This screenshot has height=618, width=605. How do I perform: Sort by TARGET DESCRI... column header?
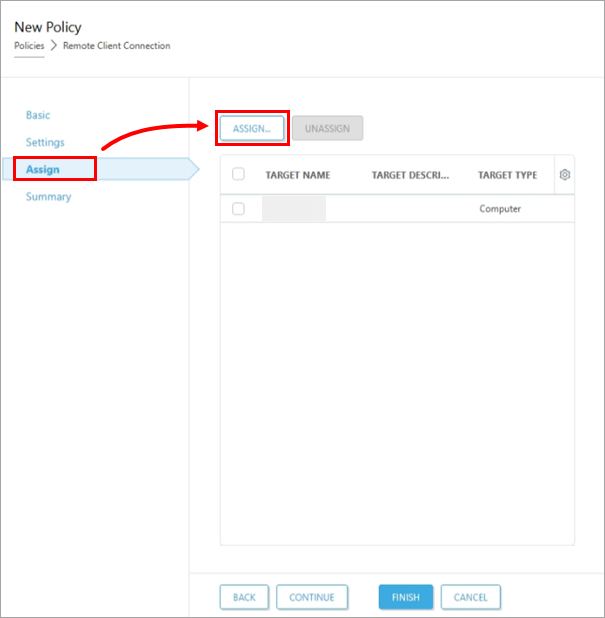click(x=410, y=175)
